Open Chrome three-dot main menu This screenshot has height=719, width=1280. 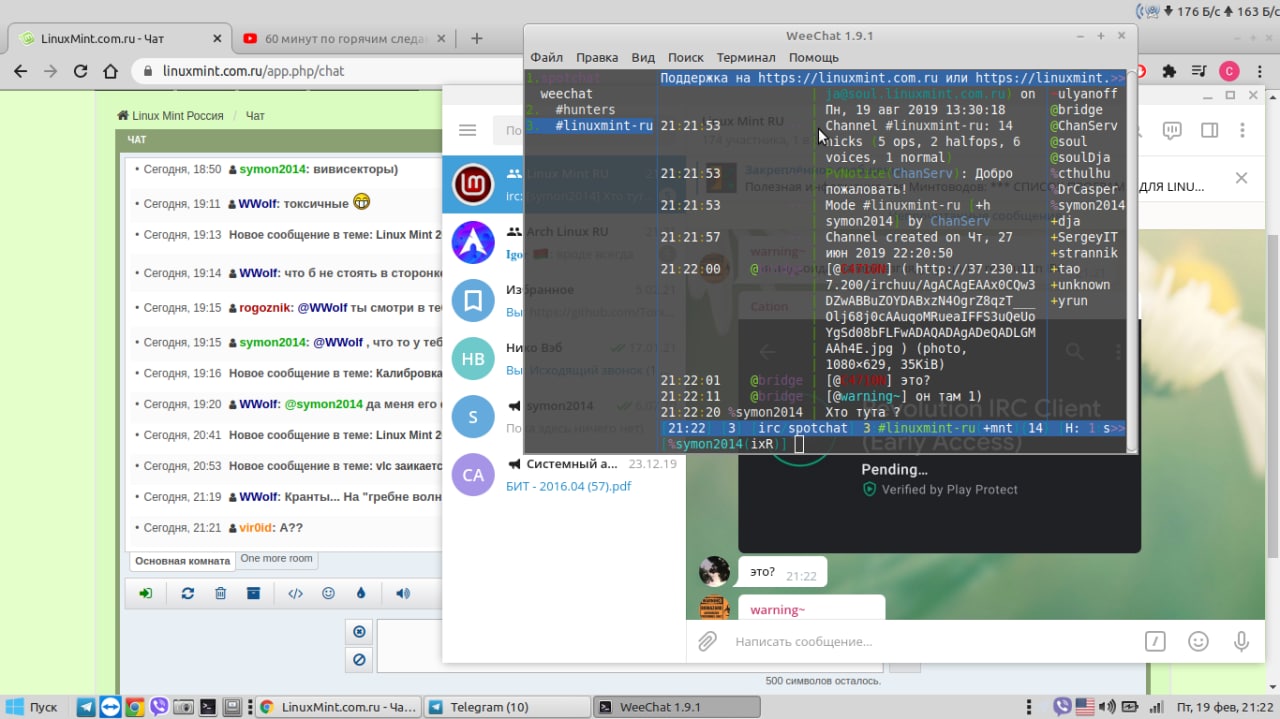coord(1260,71)
